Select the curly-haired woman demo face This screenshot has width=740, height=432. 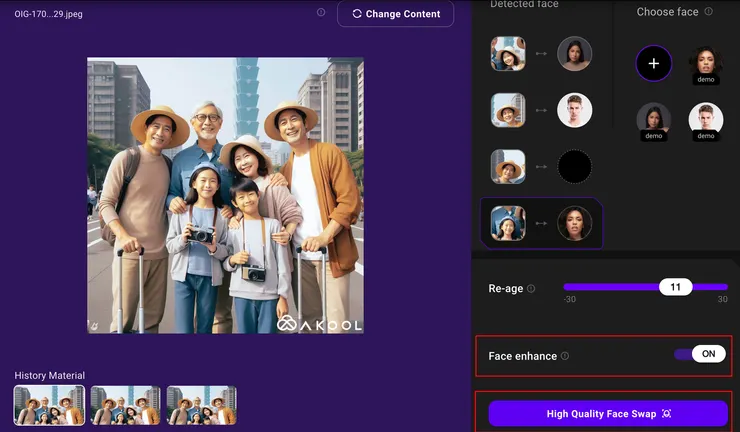click(x=706, y=64)
